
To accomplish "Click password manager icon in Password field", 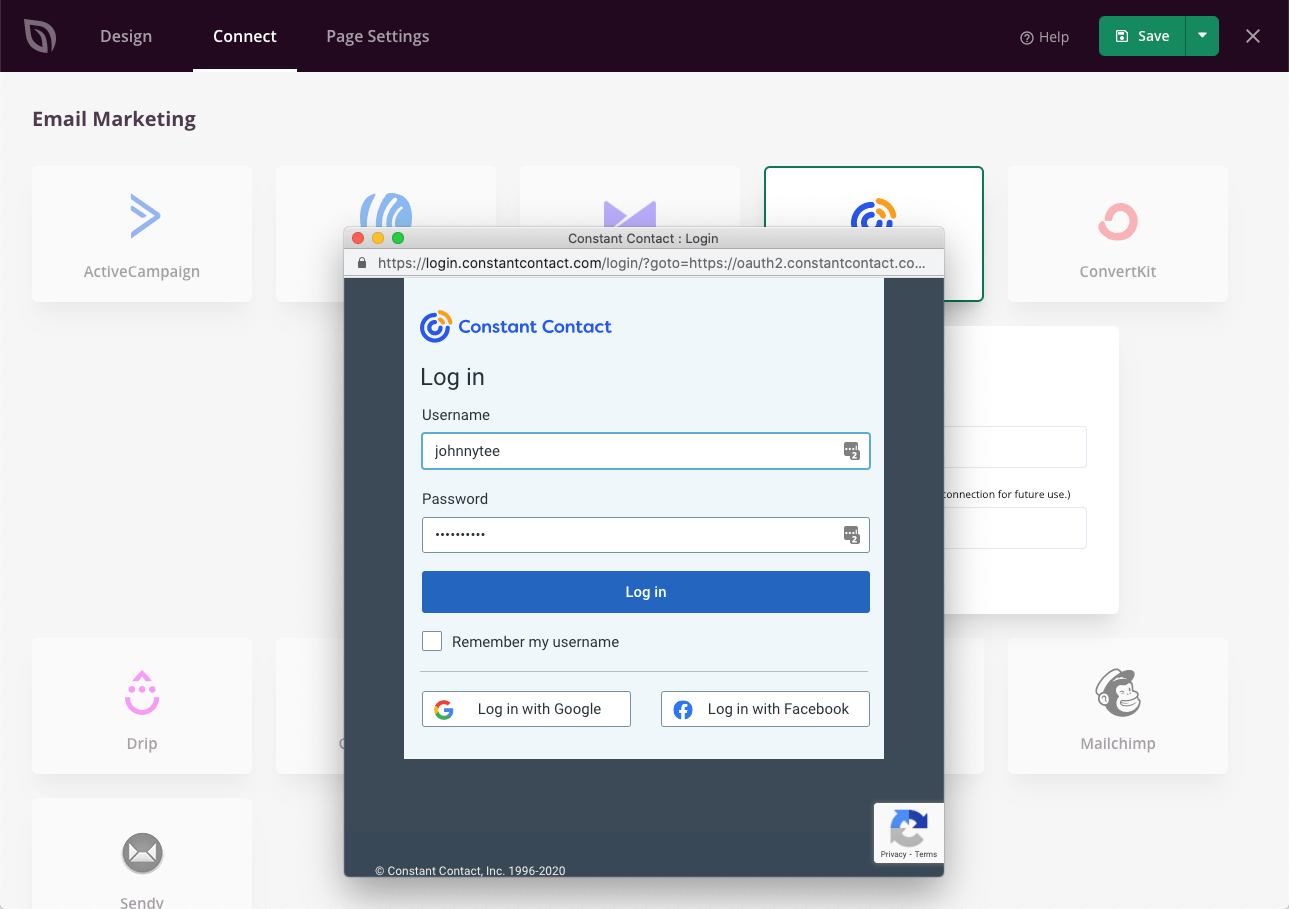I will pyautogui.click(x=851, y=535).
